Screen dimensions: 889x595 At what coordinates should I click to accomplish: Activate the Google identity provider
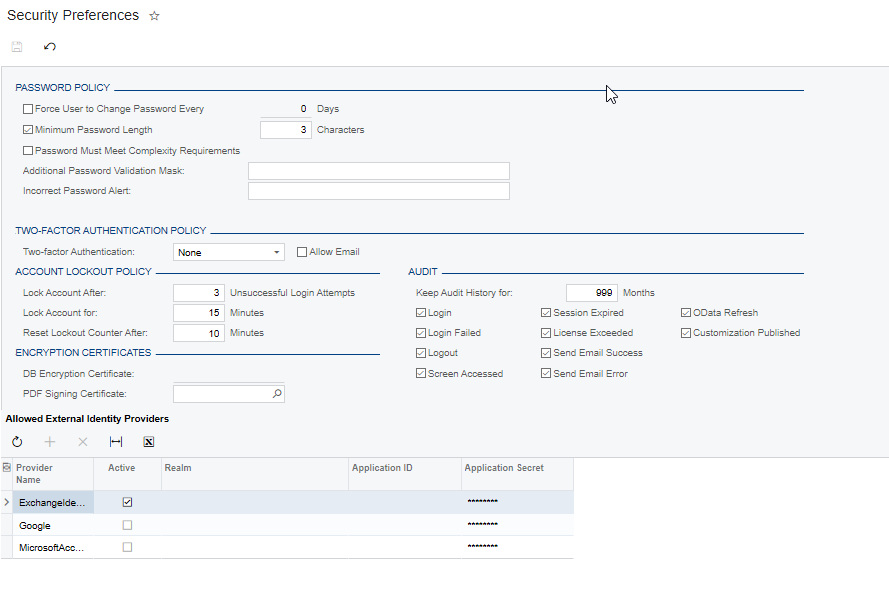pyautogui.click(x=127, y=524)
